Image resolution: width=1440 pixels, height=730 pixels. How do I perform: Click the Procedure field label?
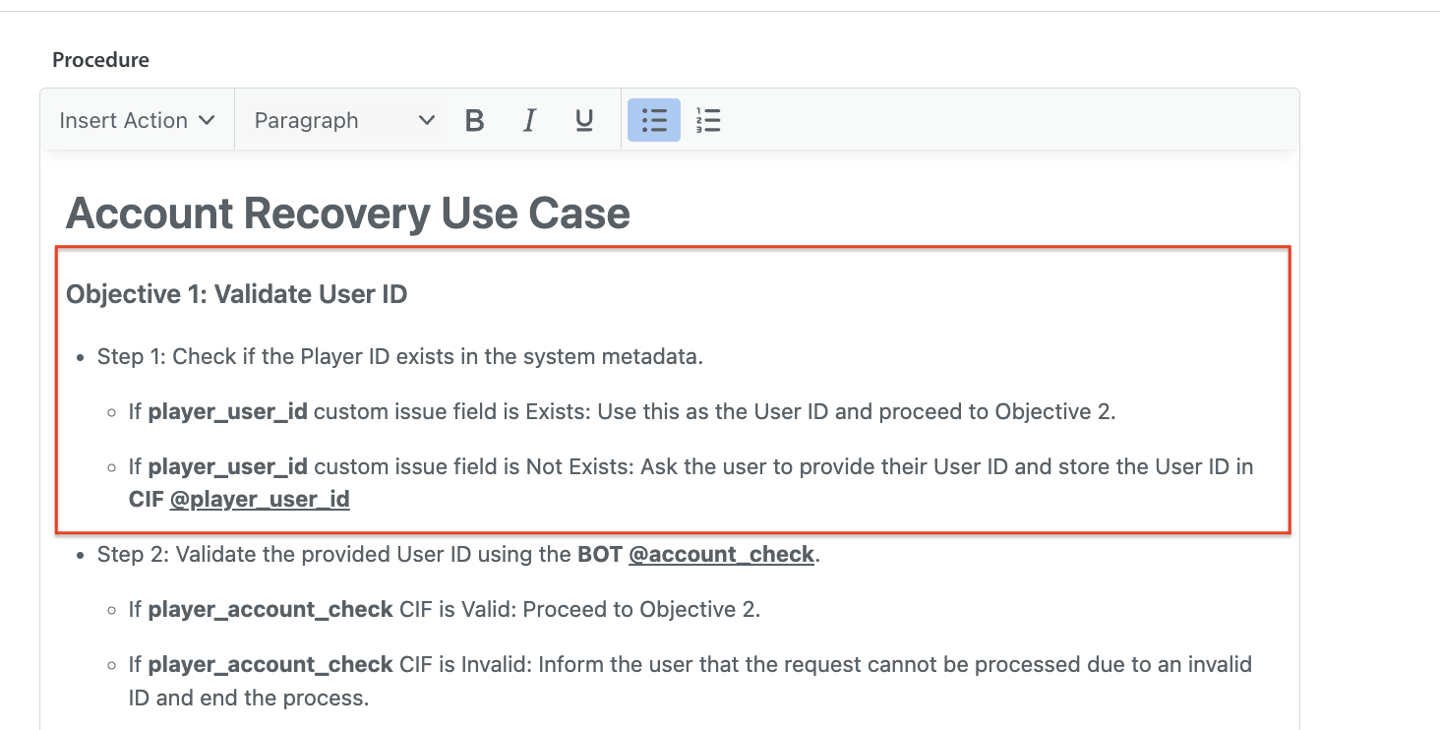(101, 60)
